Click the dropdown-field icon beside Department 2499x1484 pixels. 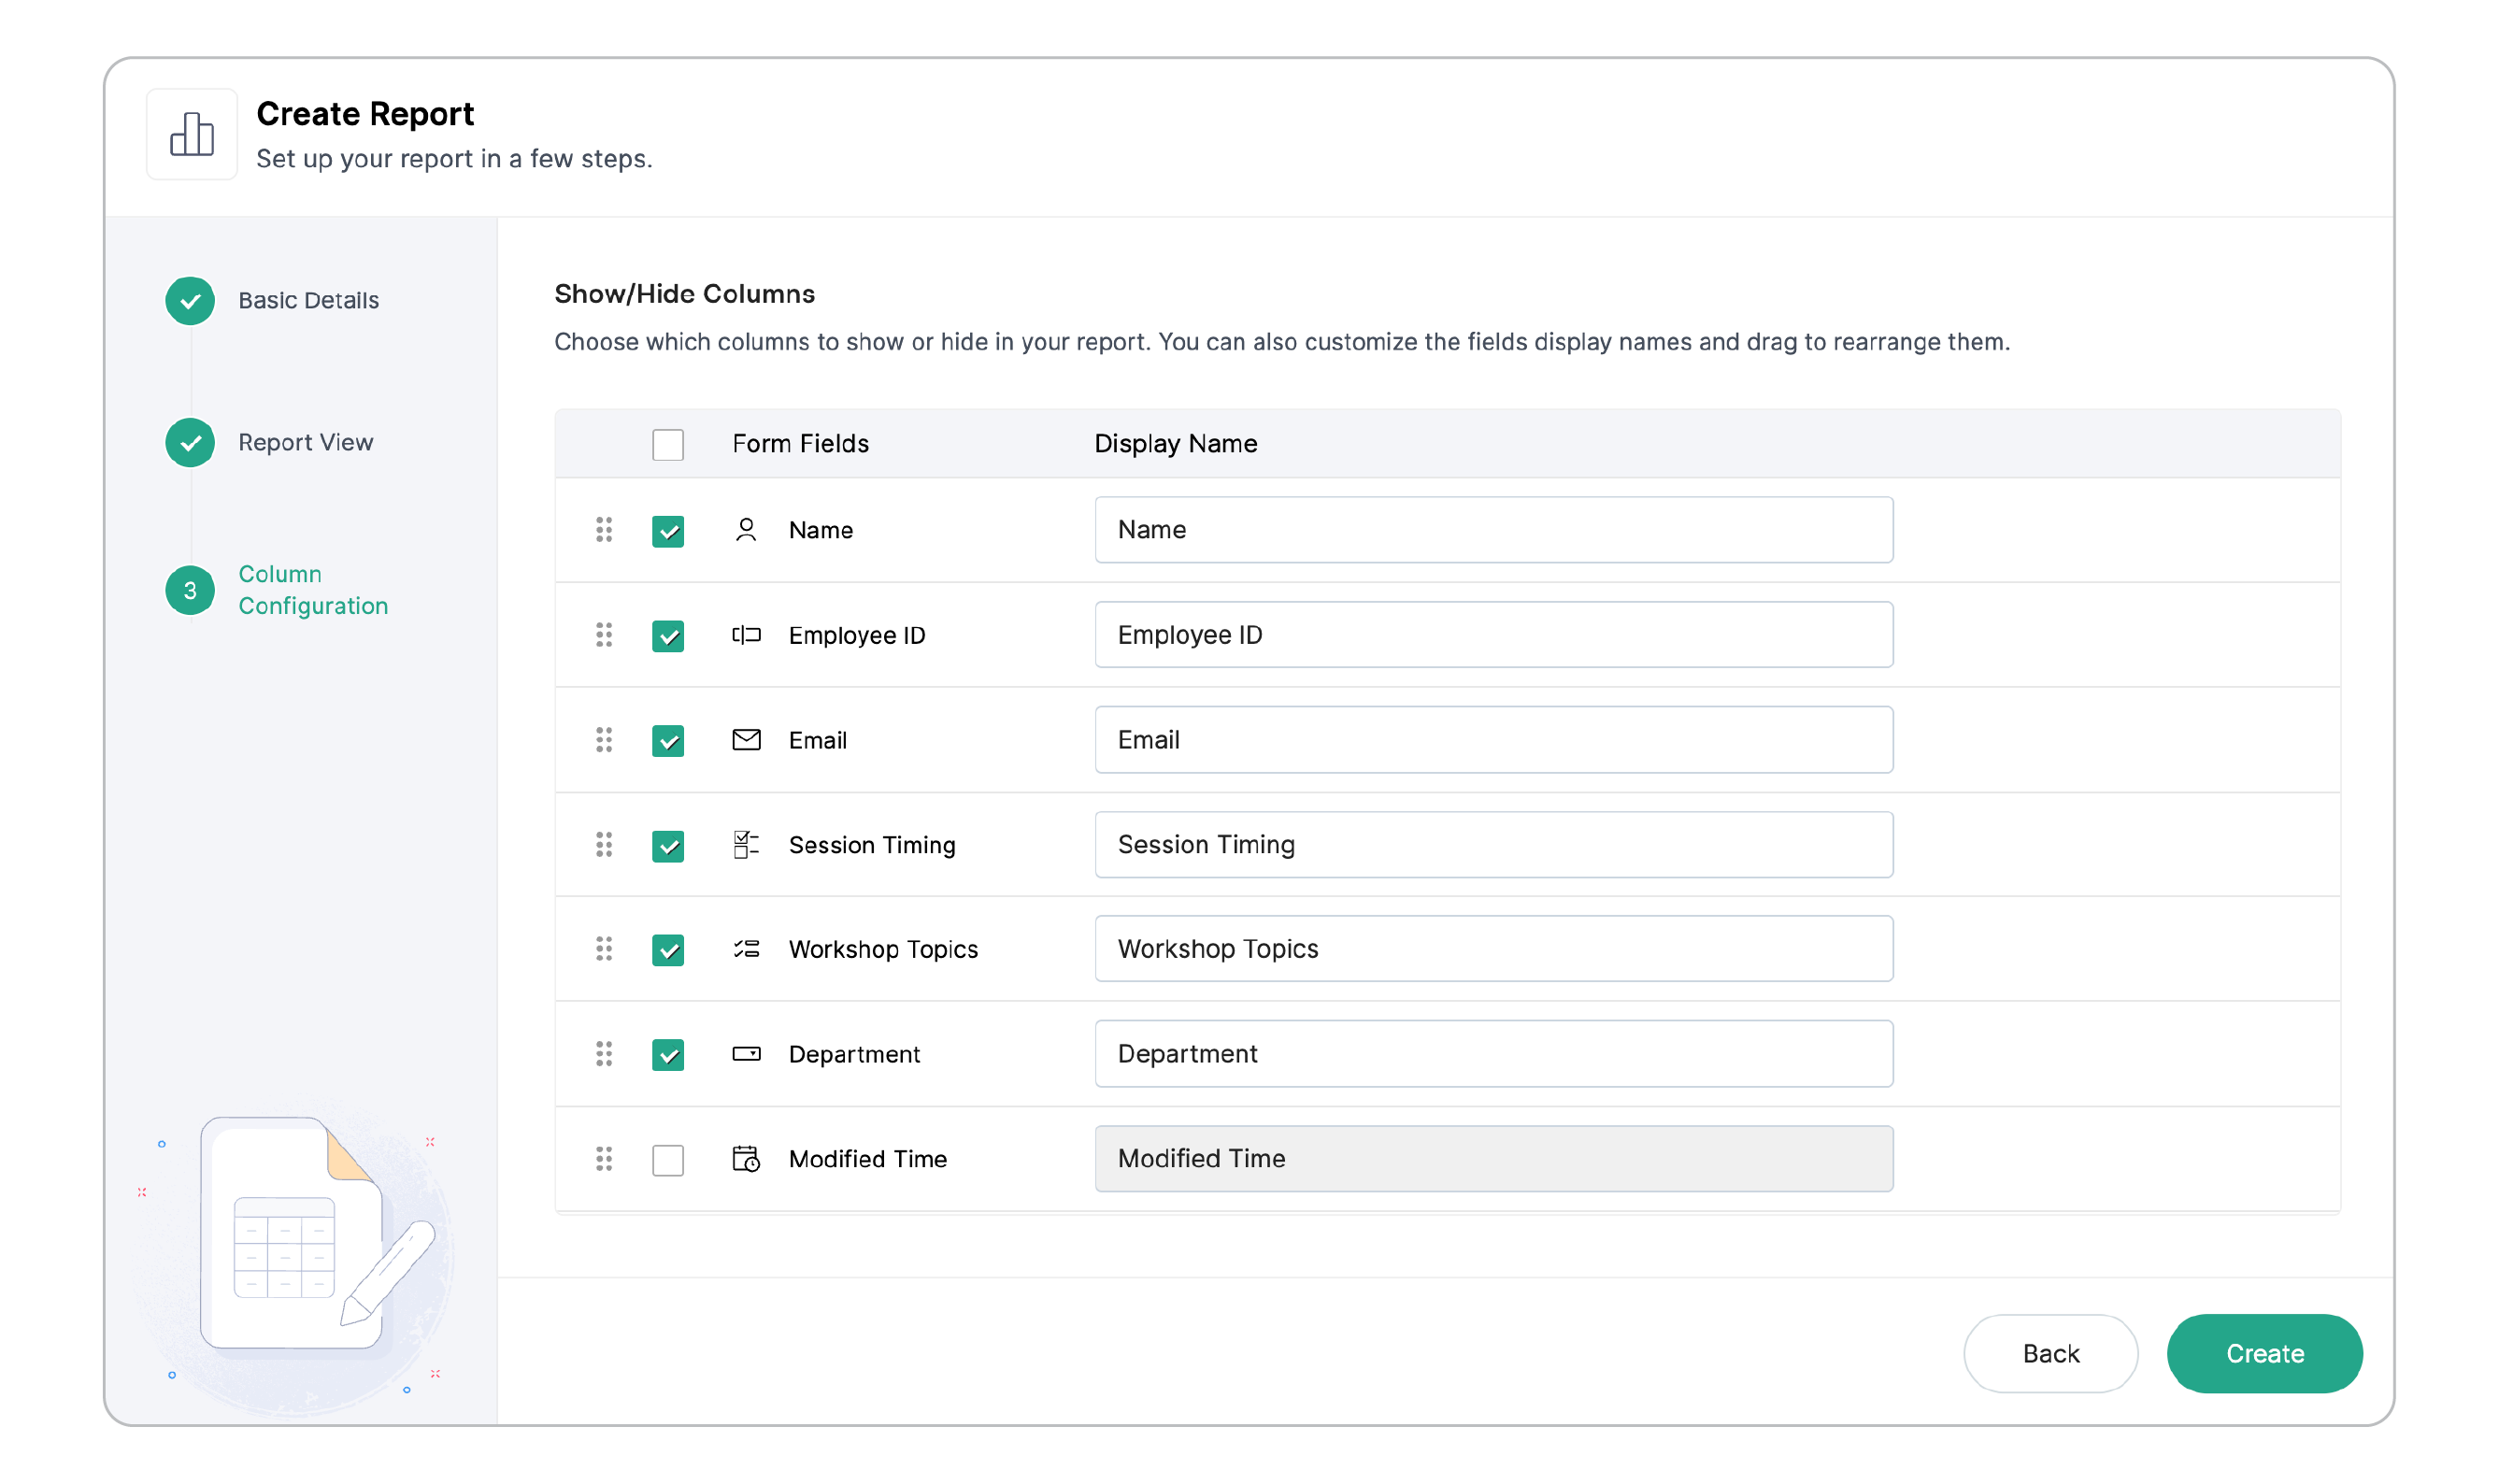(x=746, y=1054)
